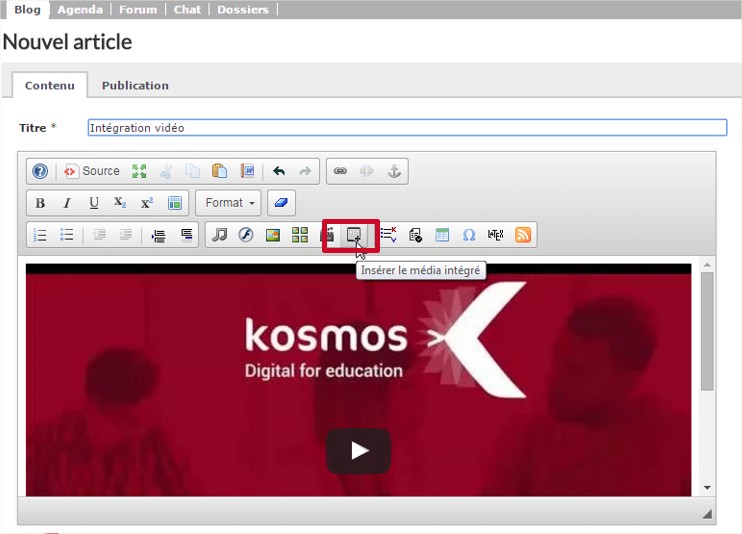Insert image gallery grid icon

(300, 235)
